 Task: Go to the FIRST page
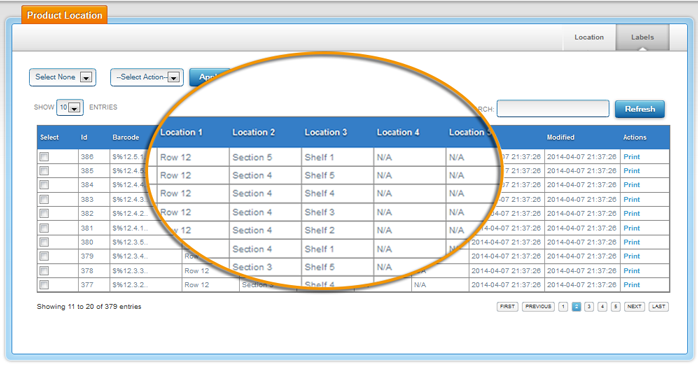pyautogui.click(x=507, y=307)
